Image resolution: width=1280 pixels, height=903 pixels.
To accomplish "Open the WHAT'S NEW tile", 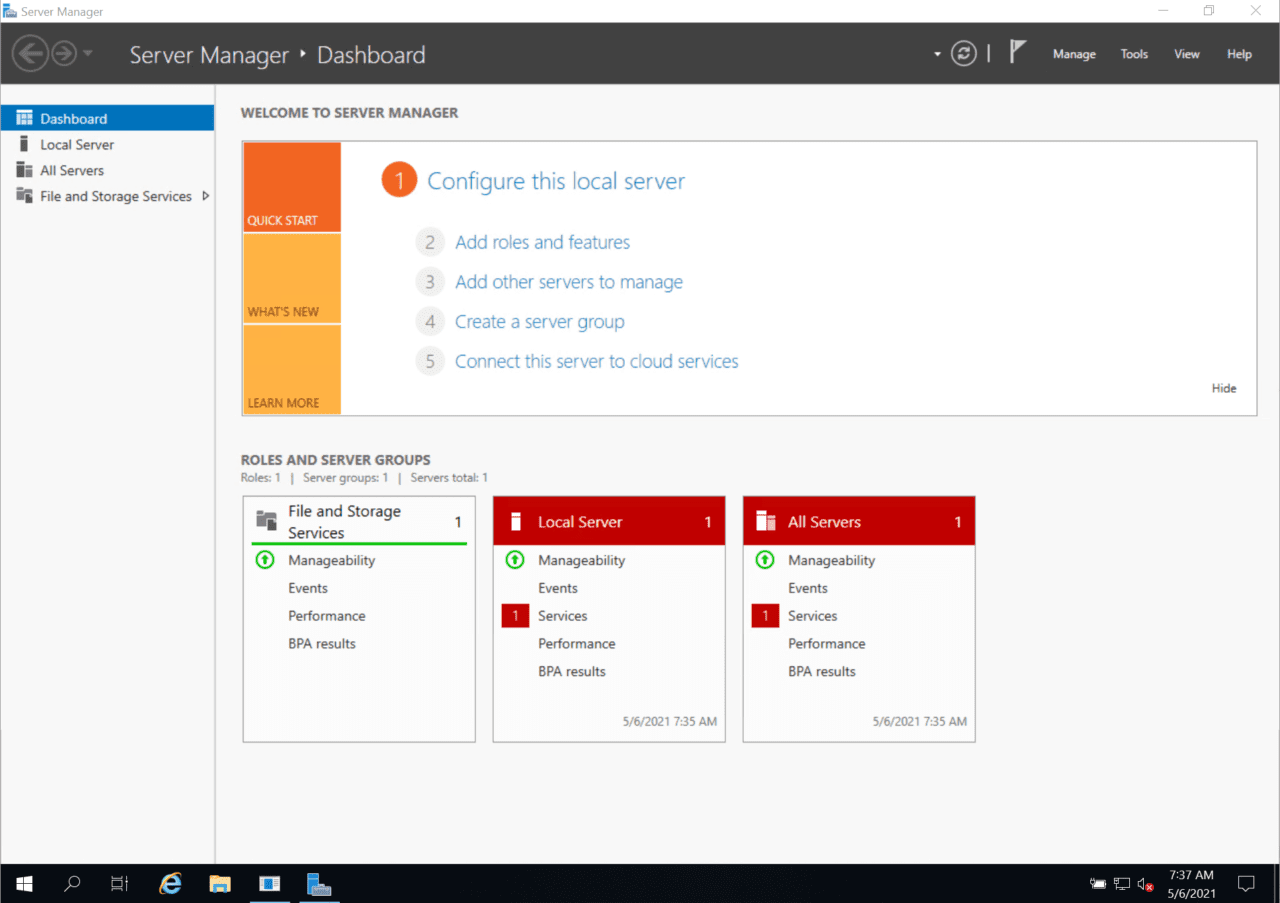I will [292, 279].
